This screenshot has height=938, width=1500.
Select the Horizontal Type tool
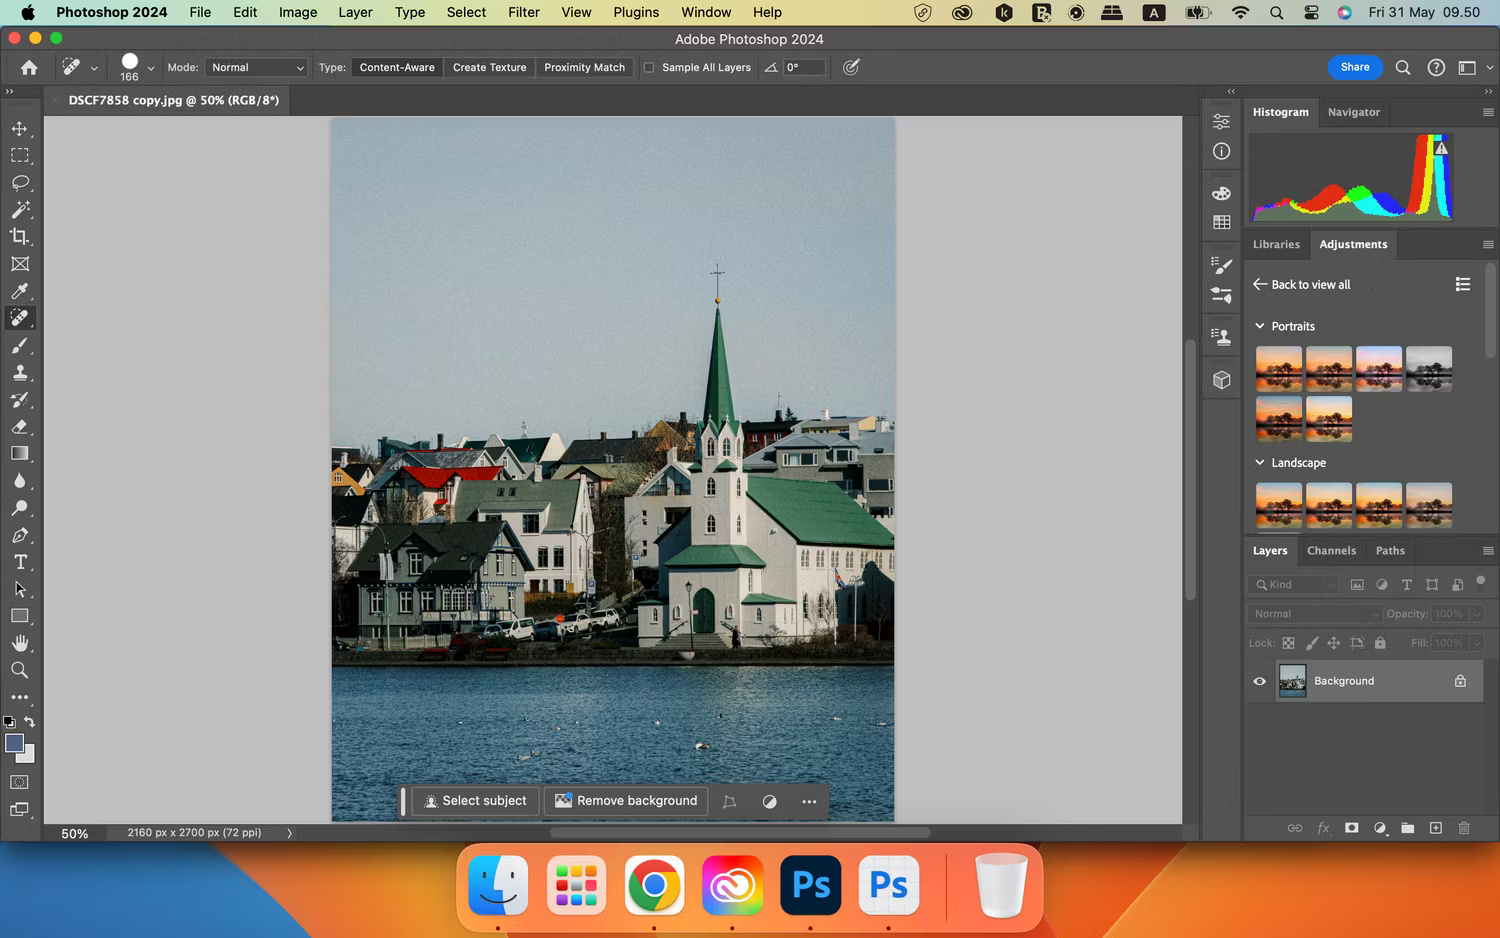pyautogui.click(x=20, y=562)
